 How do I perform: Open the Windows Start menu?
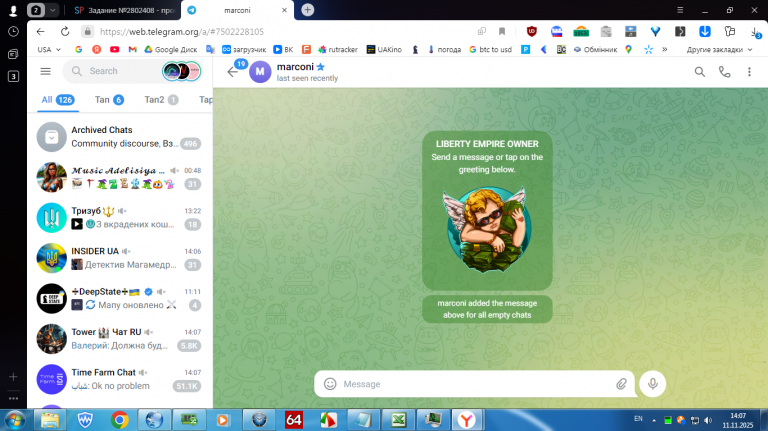tap(15, 420)
